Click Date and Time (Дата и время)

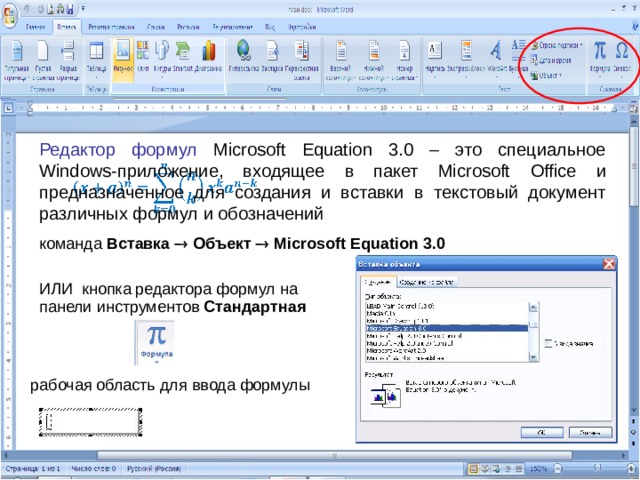tap(551, 60)
